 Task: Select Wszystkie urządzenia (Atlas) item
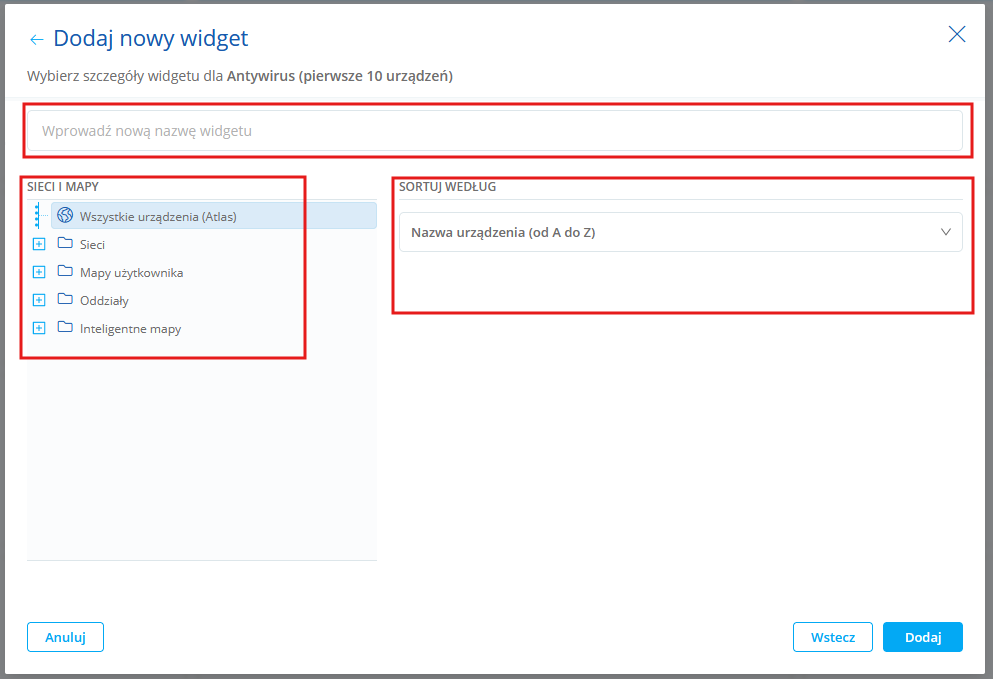coord(158,216)
